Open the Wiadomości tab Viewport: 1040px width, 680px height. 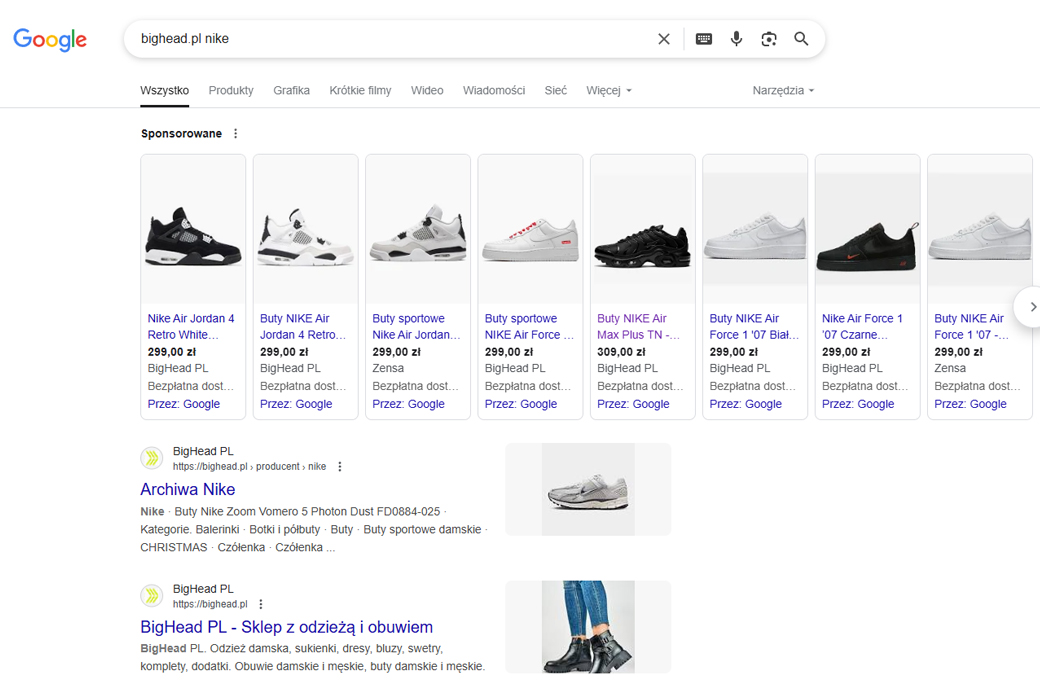point(494,90)
